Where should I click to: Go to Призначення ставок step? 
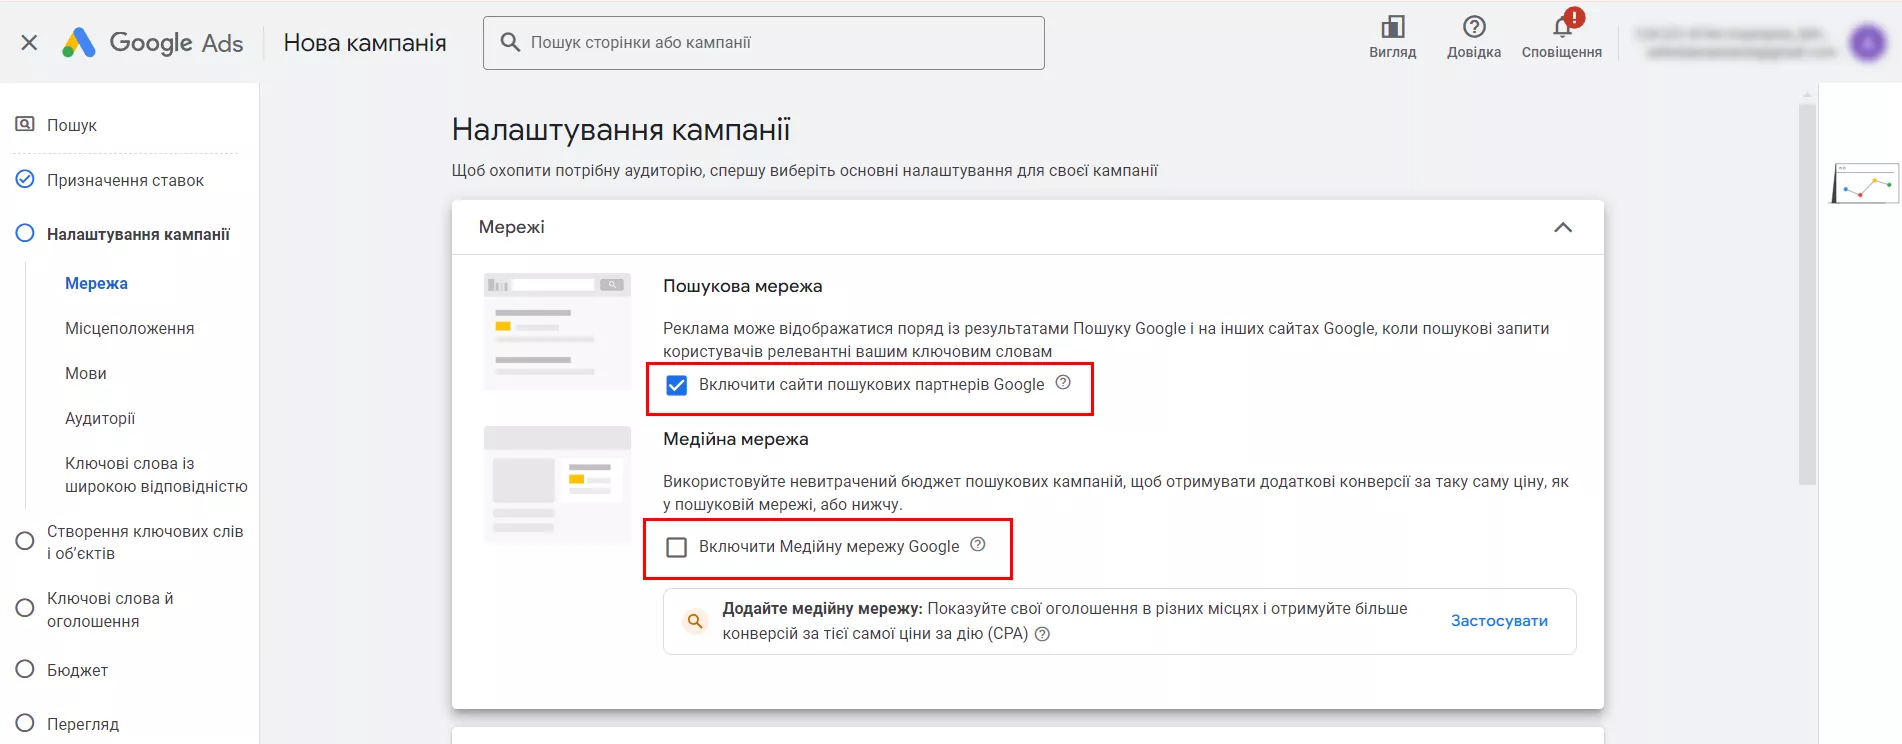[x=125, y=180]
